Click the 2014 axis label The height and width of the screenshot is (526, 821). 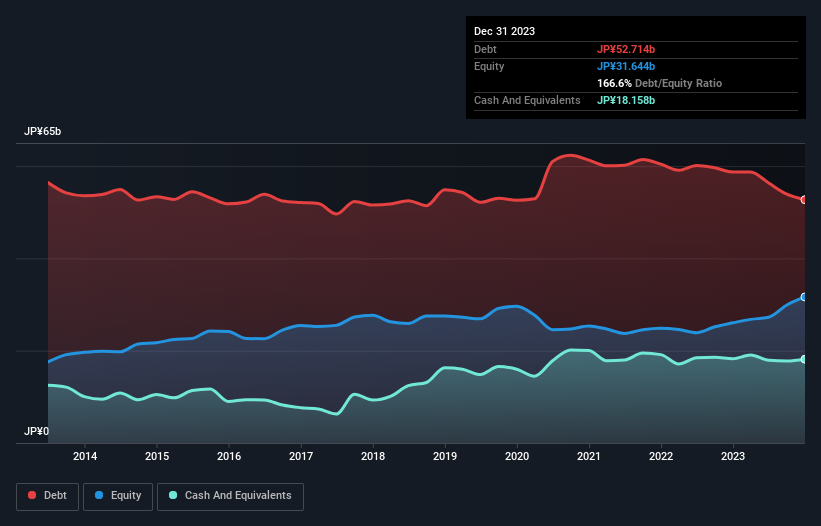pyautogui.click(x=85, y=456)
